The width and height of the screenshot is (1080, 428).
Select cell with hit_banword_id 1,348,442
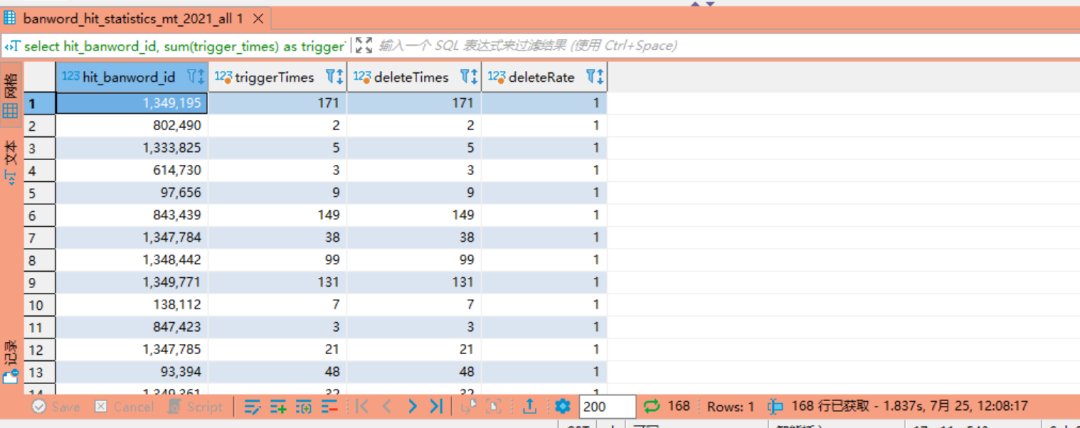coord(132,260)
